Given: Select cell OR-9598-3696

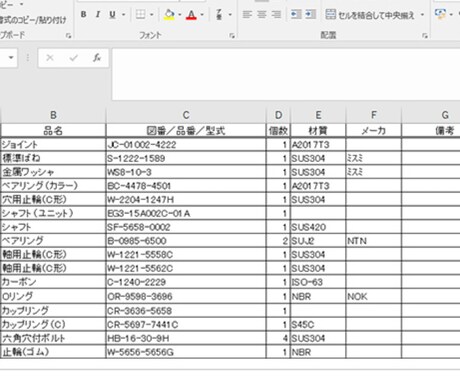Looking at the screenshot, I should [186, 296].
